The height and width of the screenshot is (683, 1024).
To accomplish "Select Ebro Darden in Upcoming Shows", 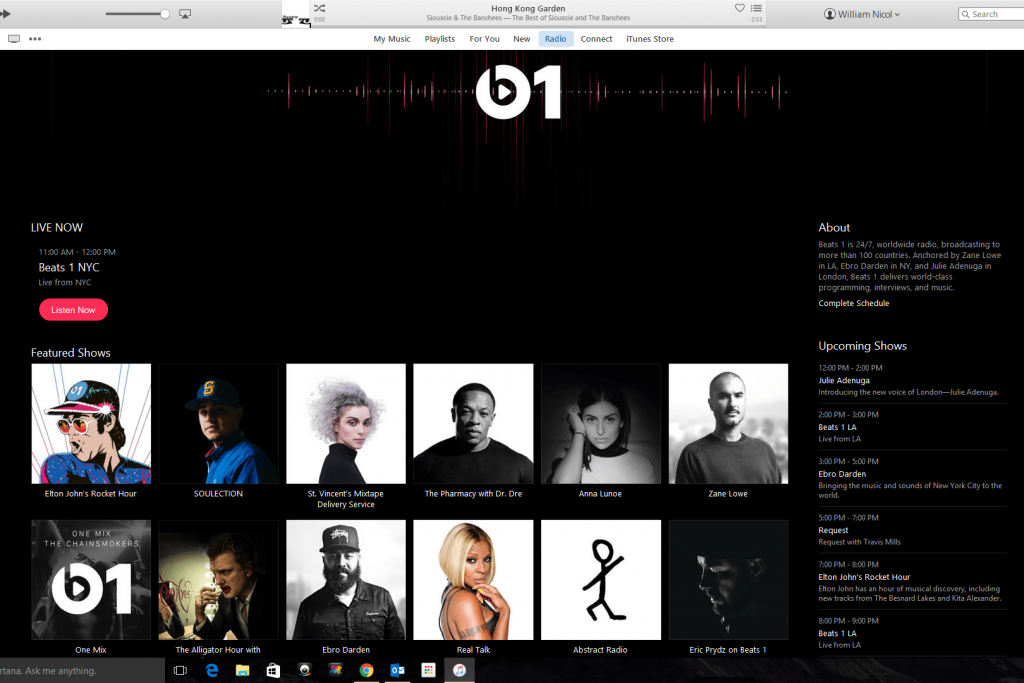I will point(842,474).
